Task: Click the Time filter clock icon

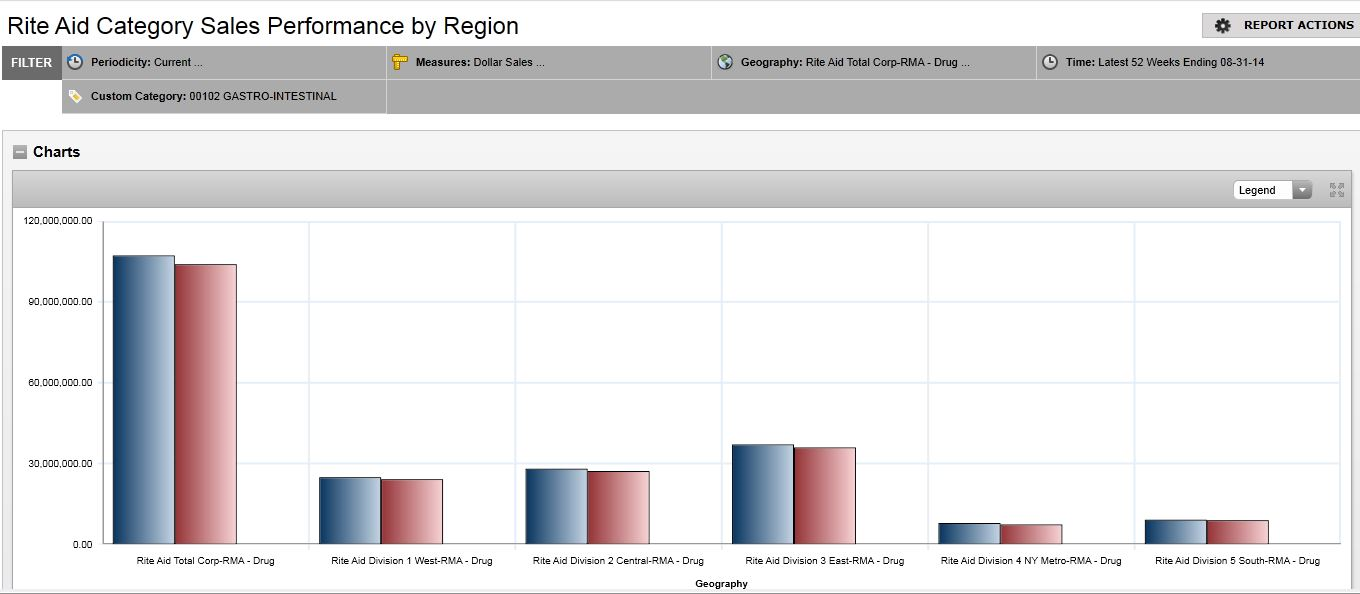Action: (x=1050, y=62)
